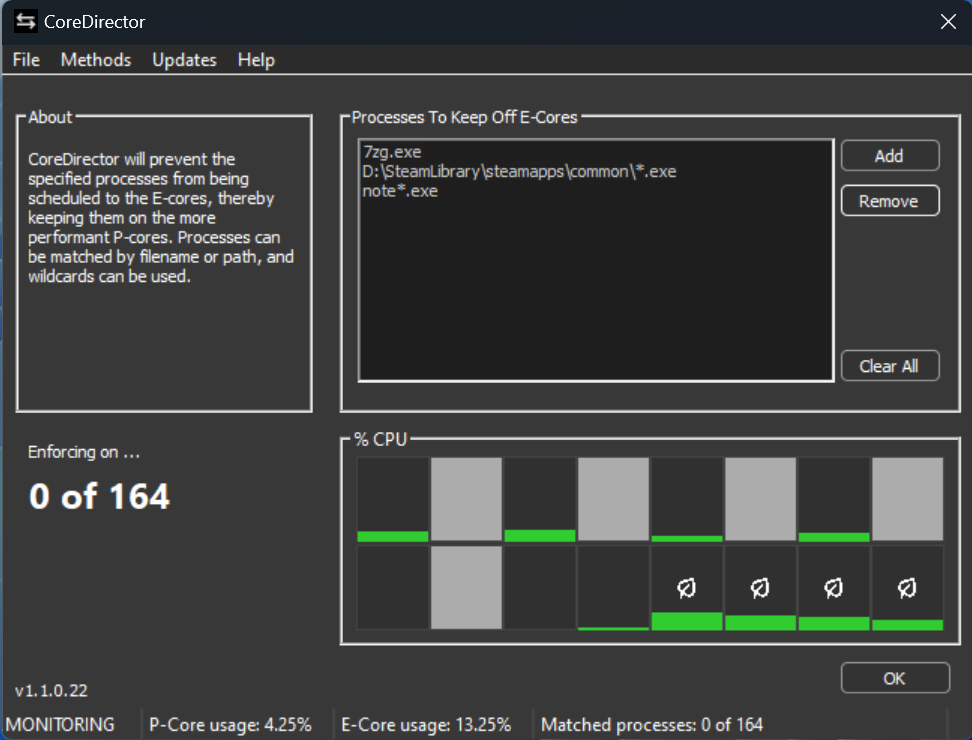Close the CoreDirector window
The image size is (972, 740).
pos(947,21)
